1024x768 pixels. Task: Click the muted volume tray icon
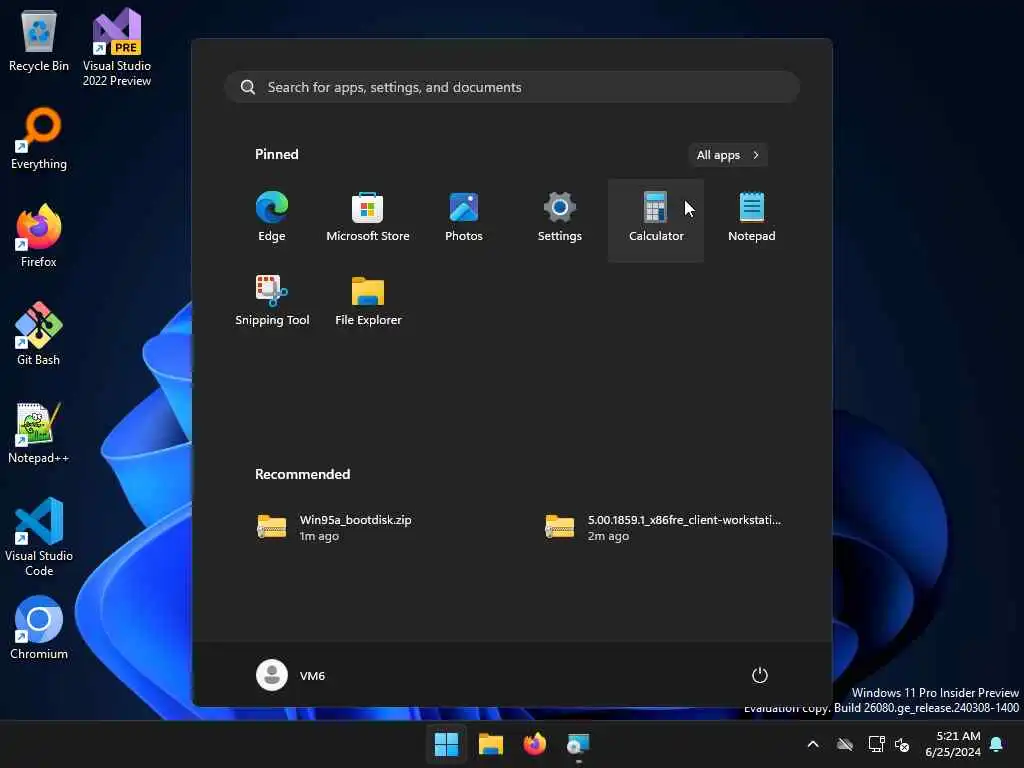[902, 744]
